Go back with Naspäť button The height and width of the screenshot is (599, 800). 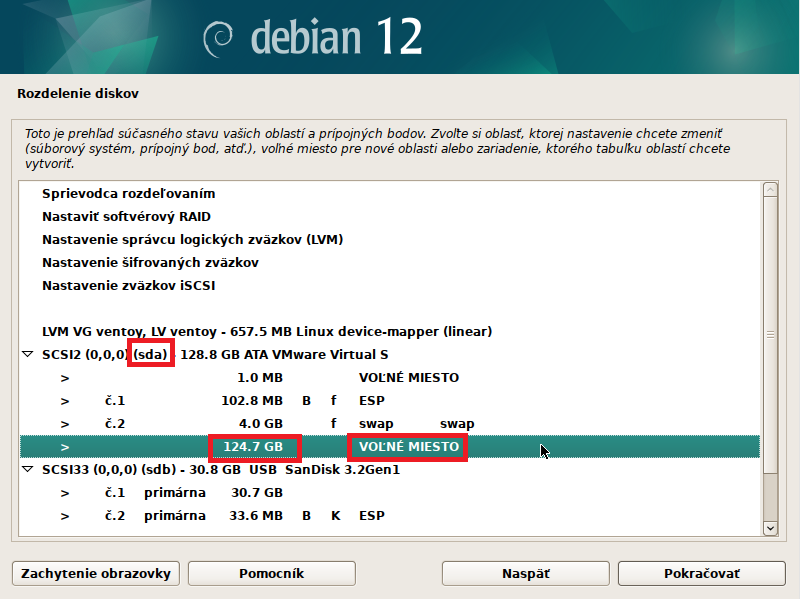click(x=525, y=573)
